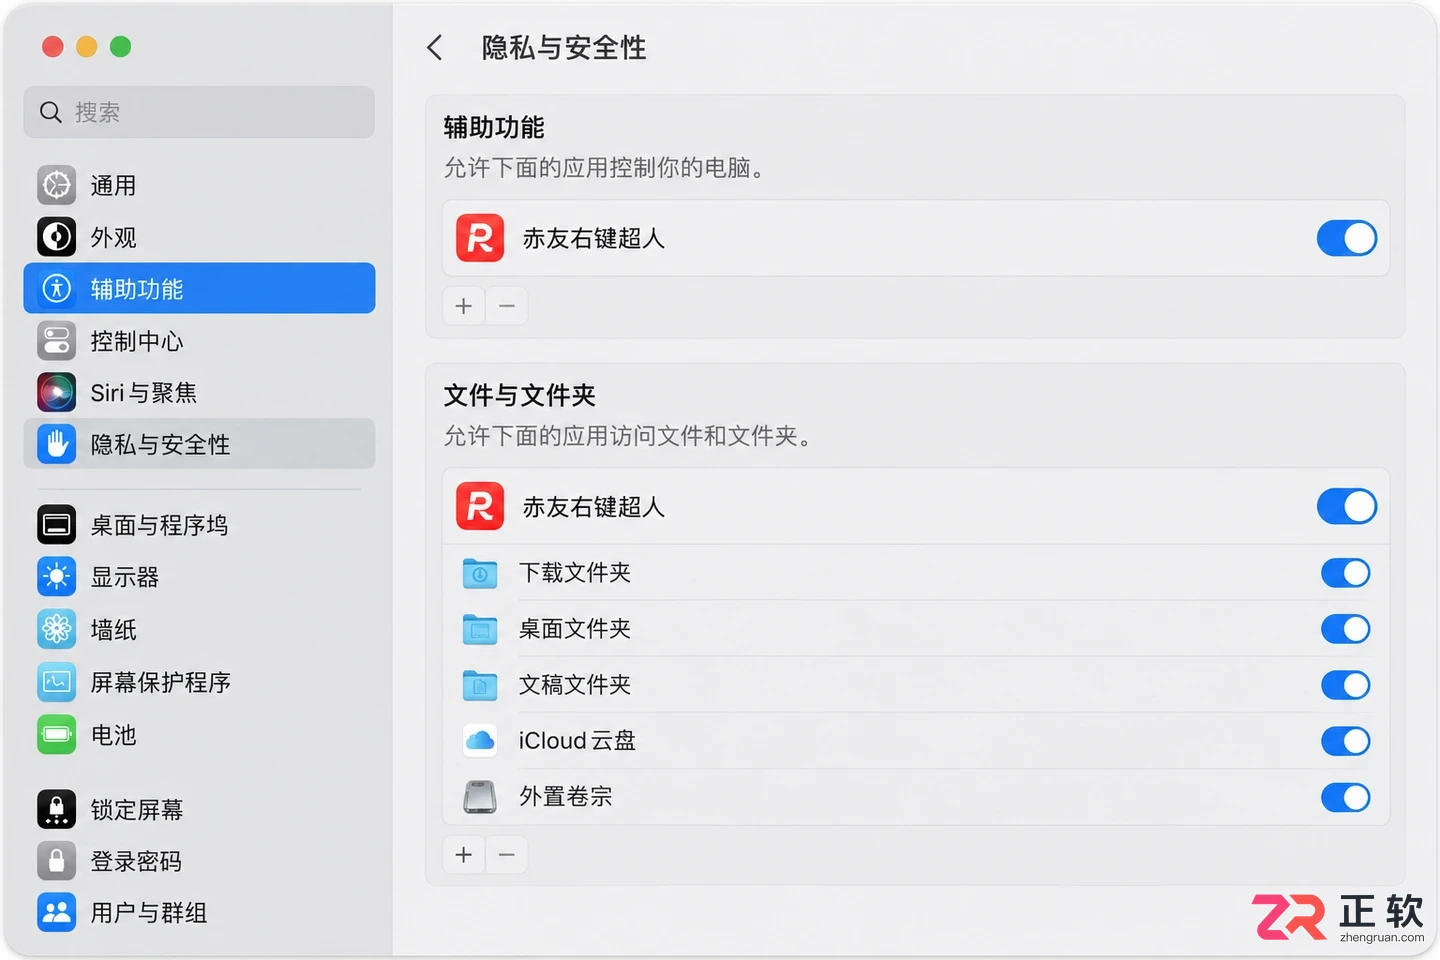Click the 辅助功能 accessibility icon in sidebar
Viewport: 1440px width, 960px height.
click(57, 289)
